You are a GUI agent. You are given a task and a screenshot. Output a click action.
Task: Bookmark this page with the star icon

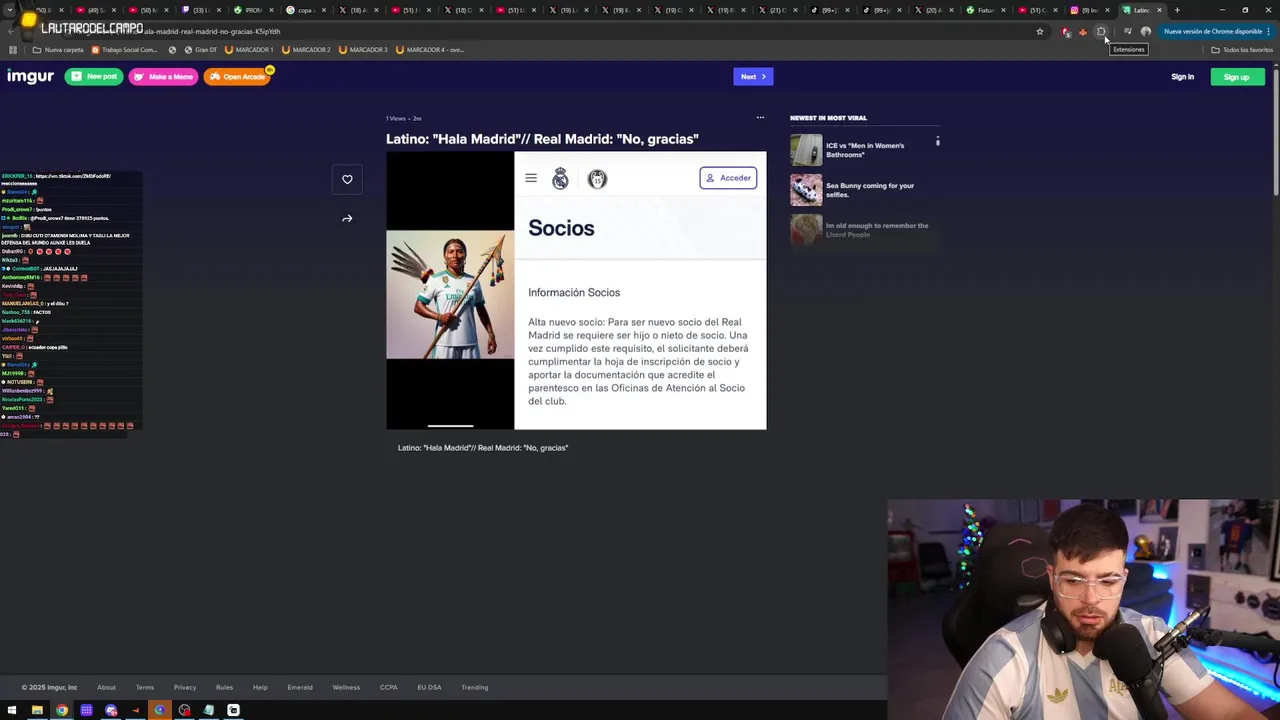(1040, 31)
